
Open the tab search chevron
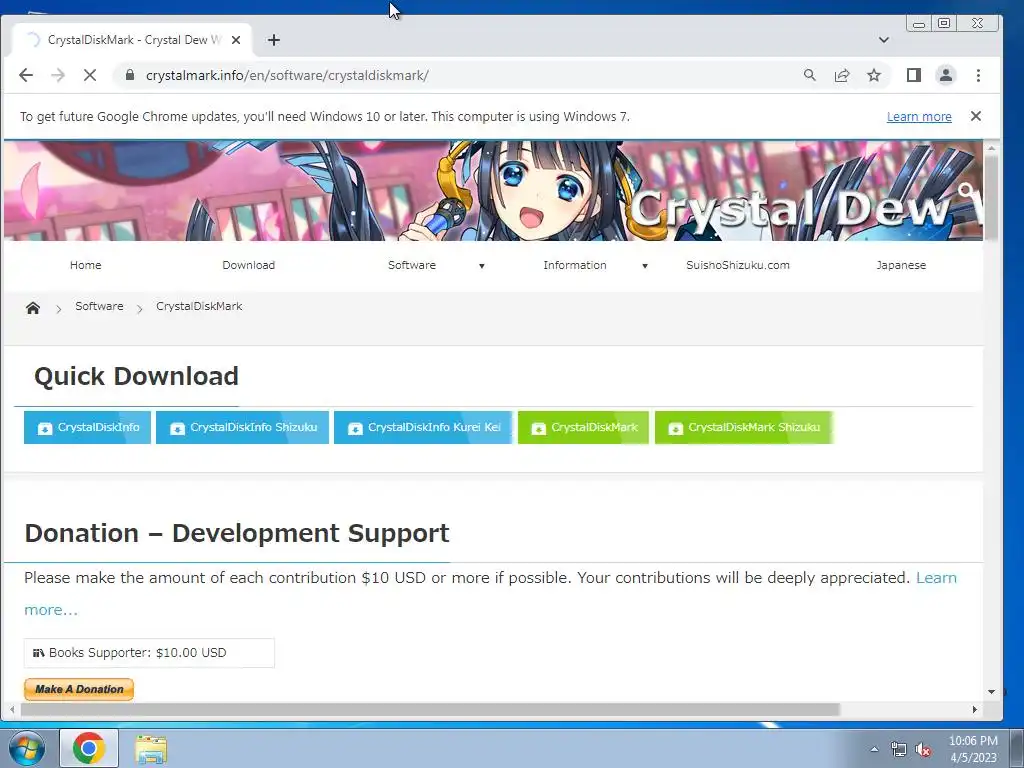[x=884, y=40]
